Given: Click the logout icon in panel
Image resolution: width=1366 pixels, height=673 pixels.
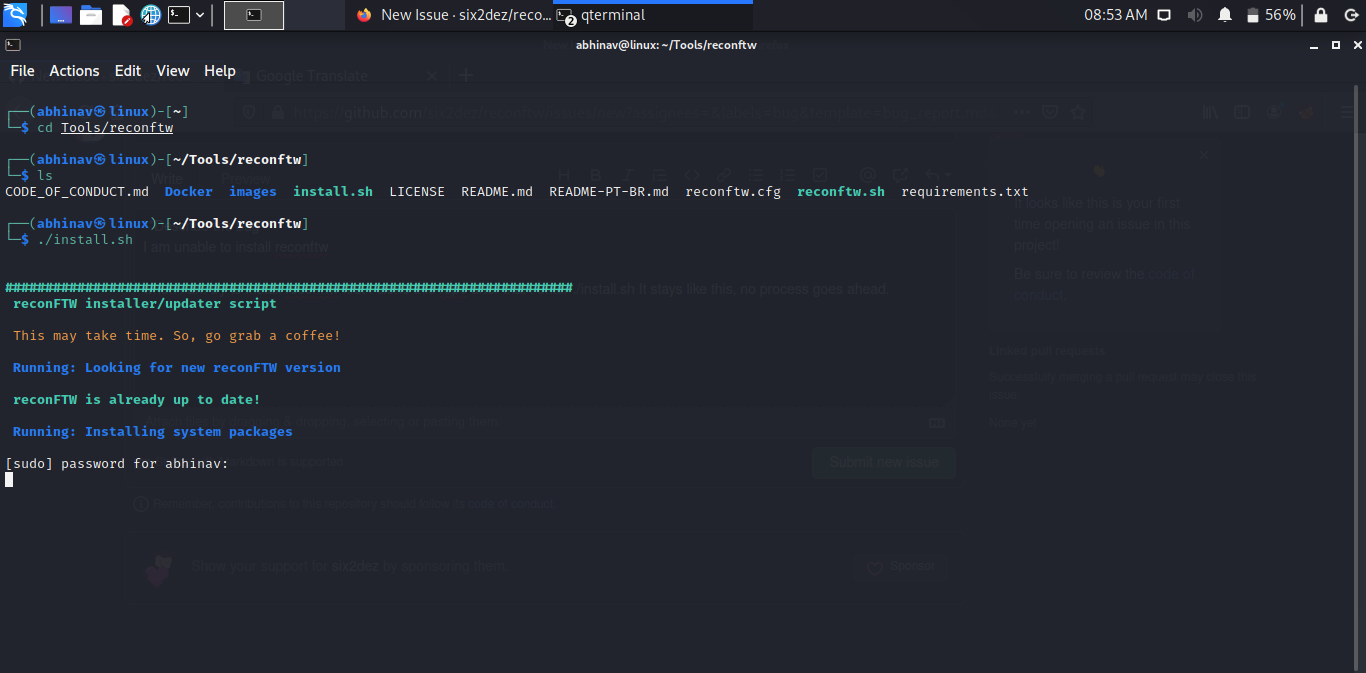Looking at the screenshot, I should click(x=1352, y=15).
